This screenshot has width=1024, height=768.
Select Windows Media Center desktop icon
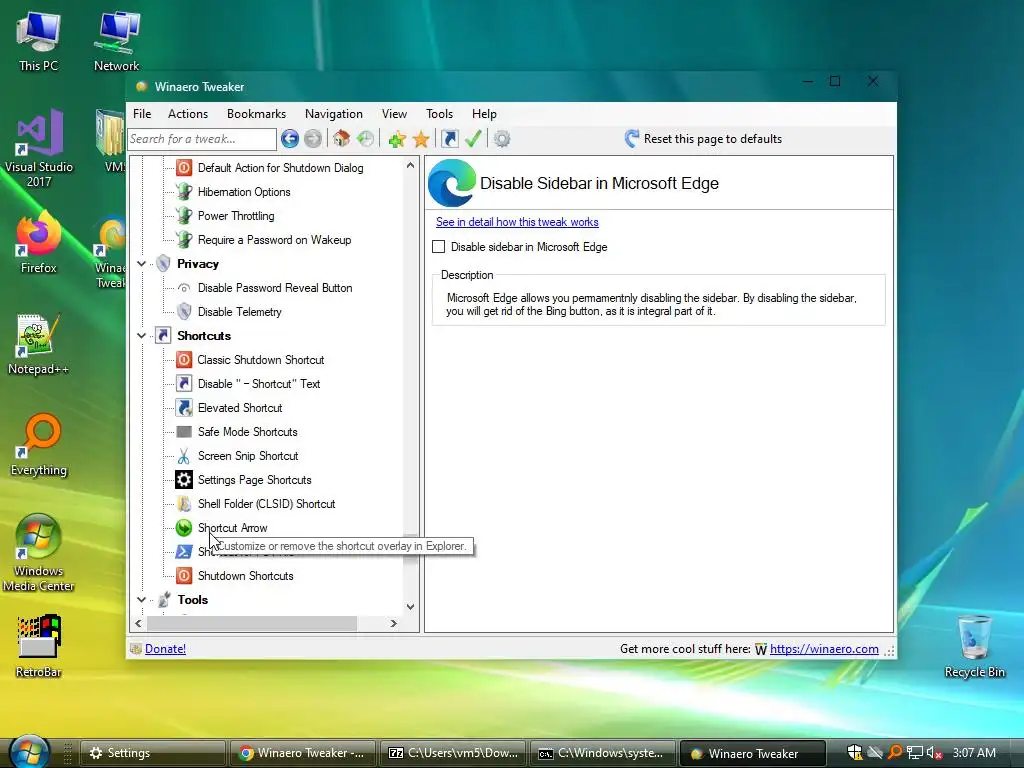click(x=39, y=553)
